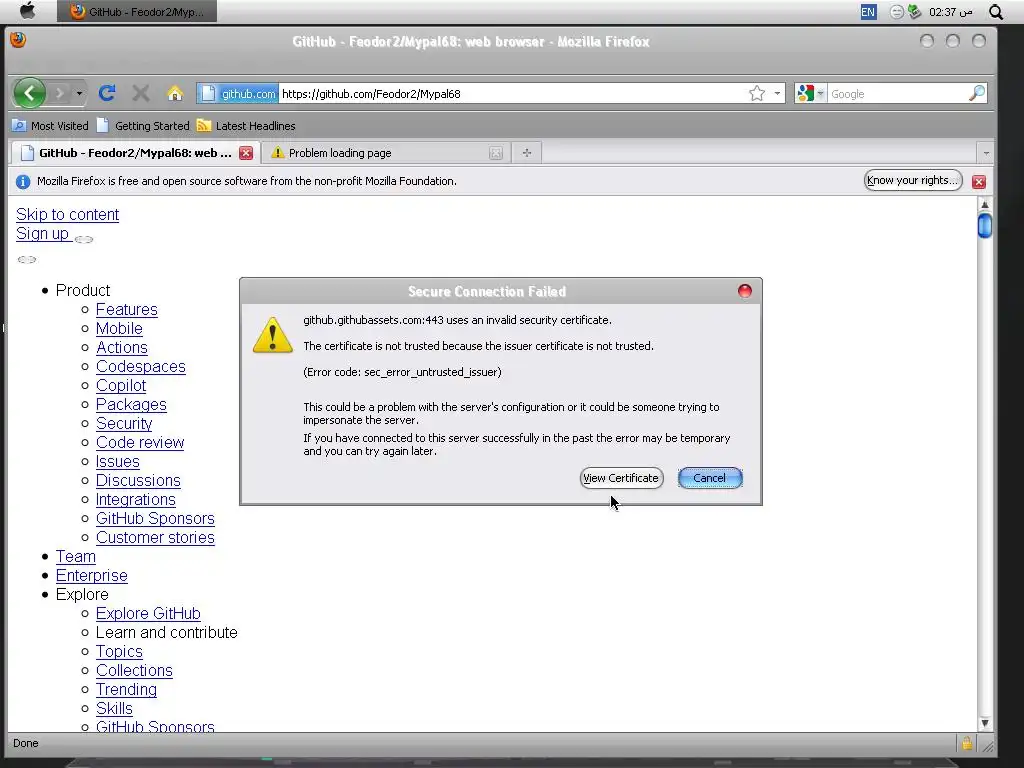
Task: Open a new tab with plus button
Action: [526, 153]
